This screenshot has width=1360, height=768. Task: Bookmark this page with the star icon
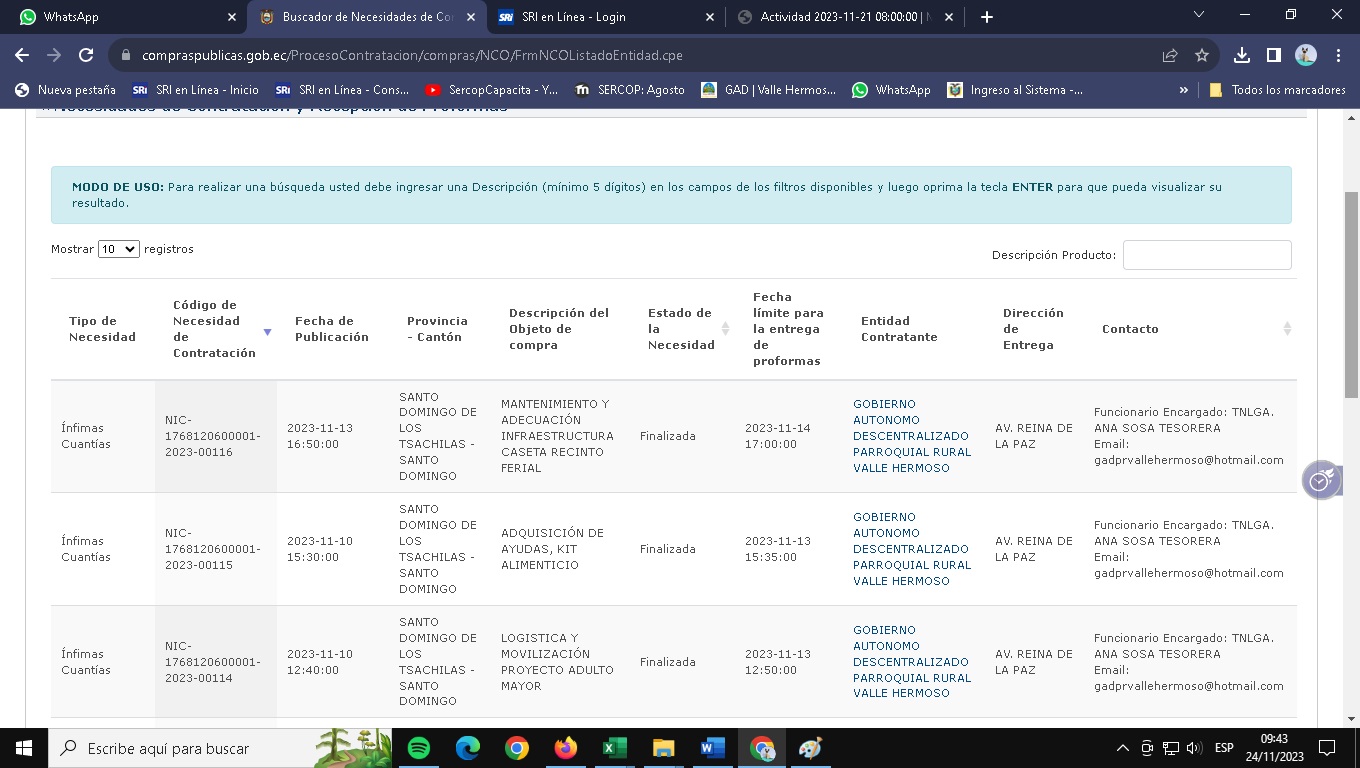pos(1202,56)
